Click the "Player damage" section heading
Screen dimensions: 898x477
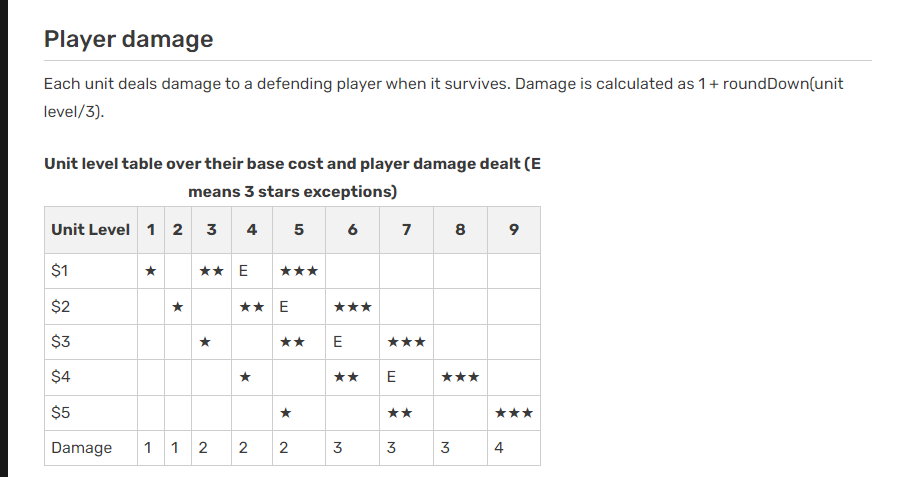[129, 40]
